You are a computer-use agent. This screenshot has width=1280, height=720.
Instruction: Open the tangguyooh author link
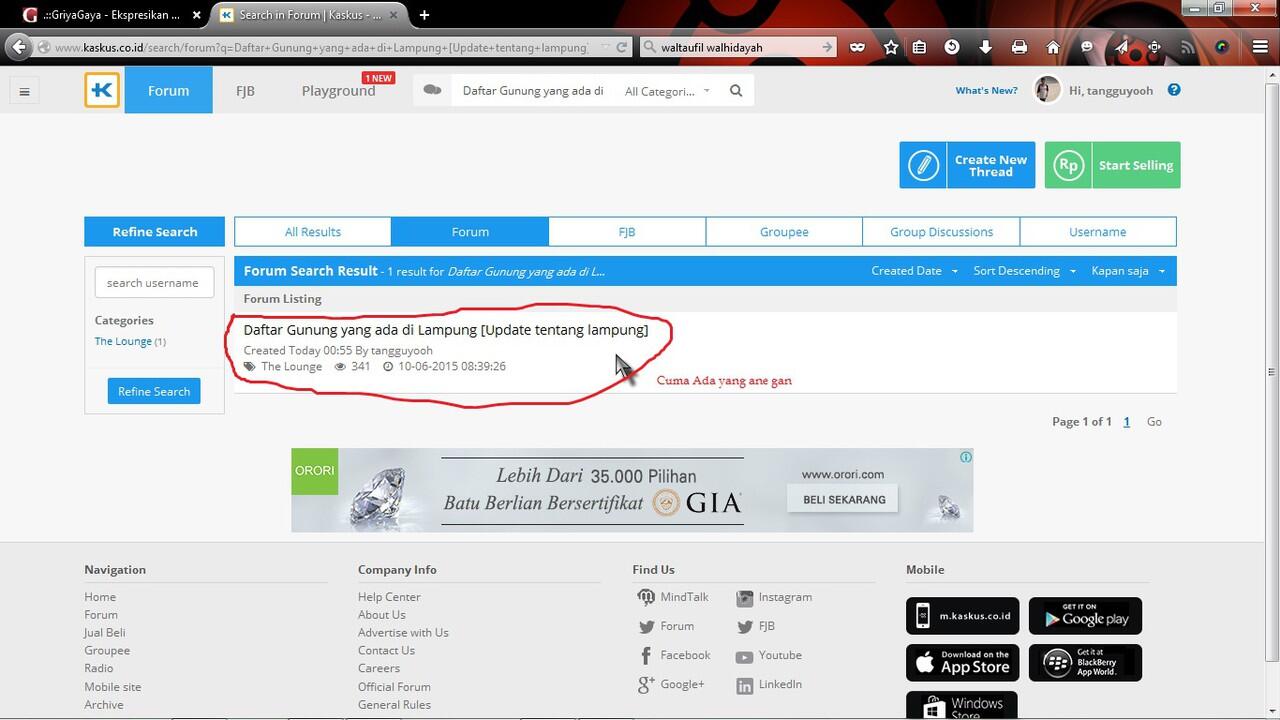402,351
